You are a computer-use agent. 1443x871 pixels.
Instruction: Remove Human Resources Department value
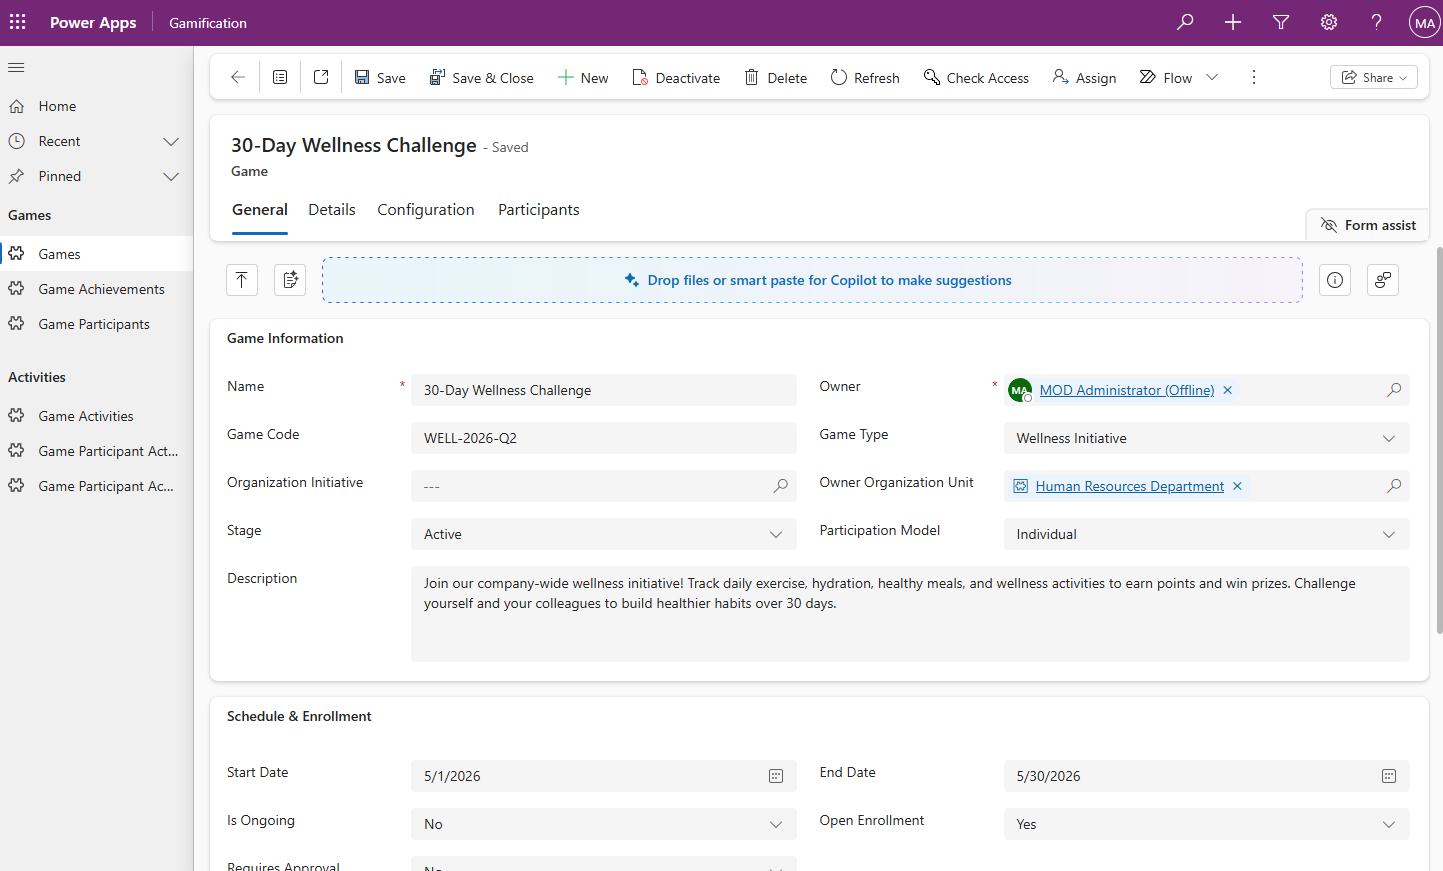[x=1237, y=486]
